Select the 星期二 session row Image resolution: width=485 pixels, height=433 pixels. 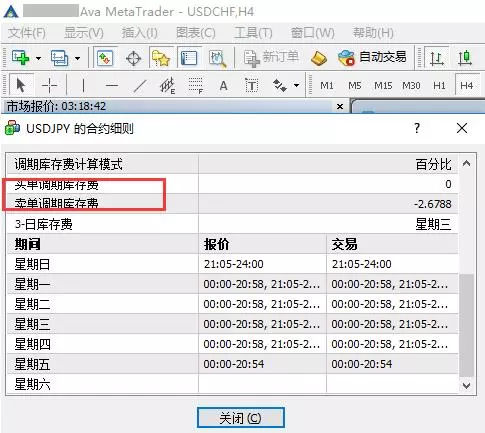(x=233, y=304)
